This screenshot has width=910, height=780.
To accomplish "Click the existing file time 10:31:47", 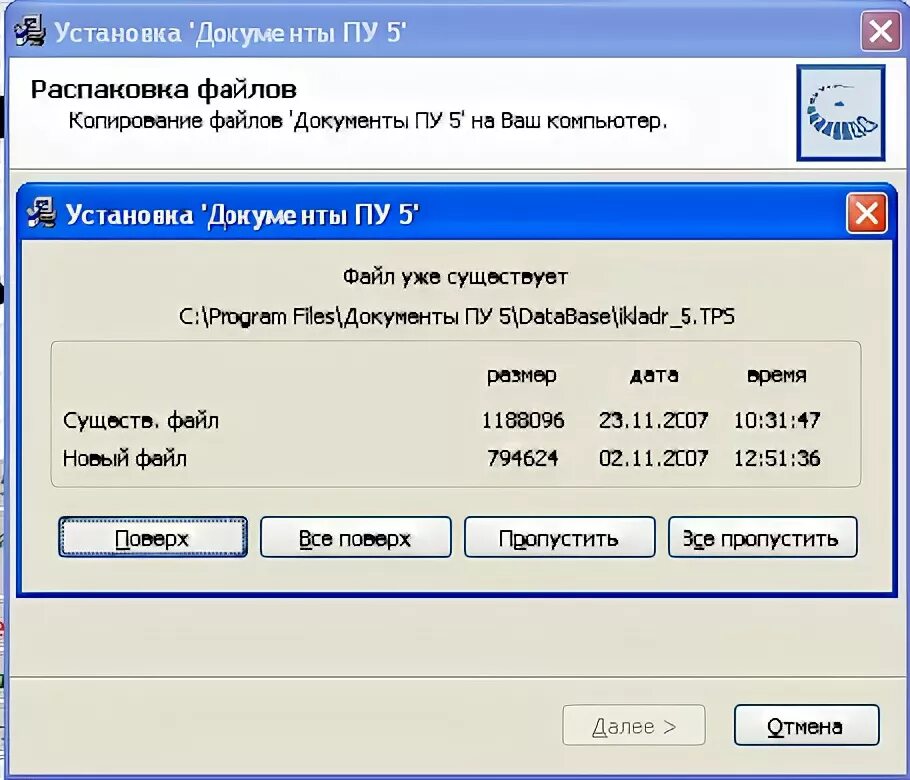I will tap(777, 420).
